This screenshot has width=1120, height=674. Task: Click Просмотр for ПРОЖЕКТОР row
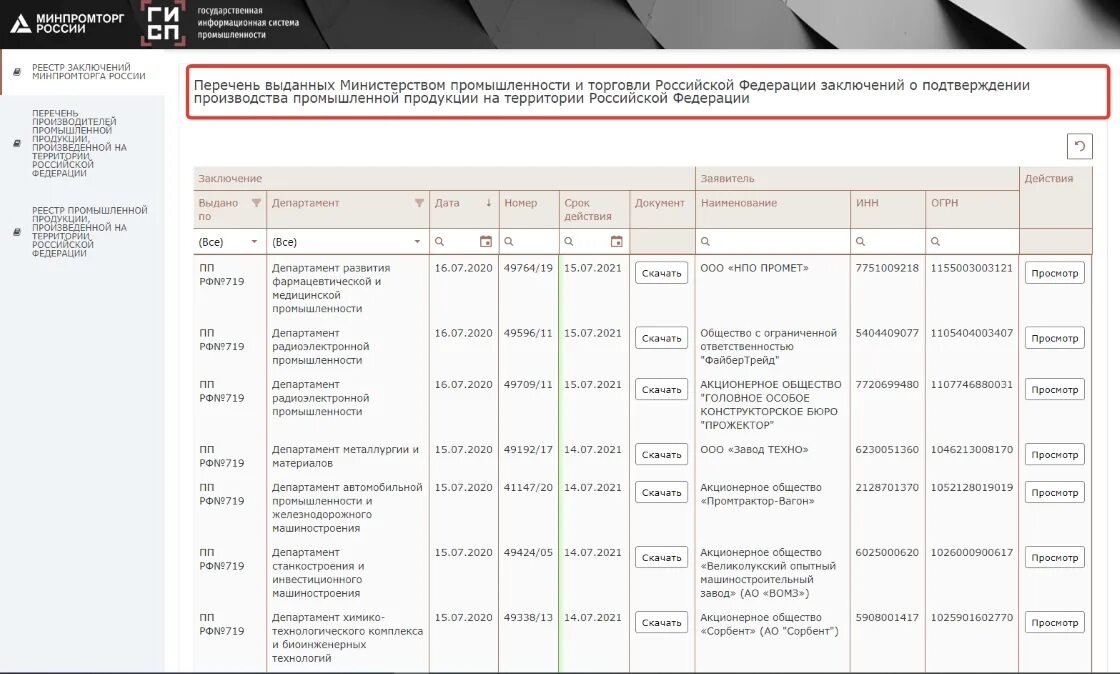click(1054, 389)
